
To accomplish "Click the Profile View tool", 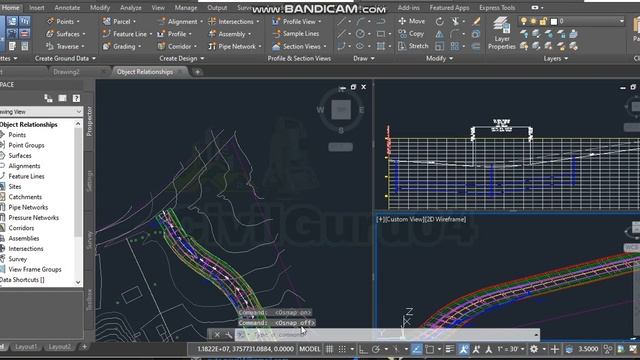I will click(296, 21).
